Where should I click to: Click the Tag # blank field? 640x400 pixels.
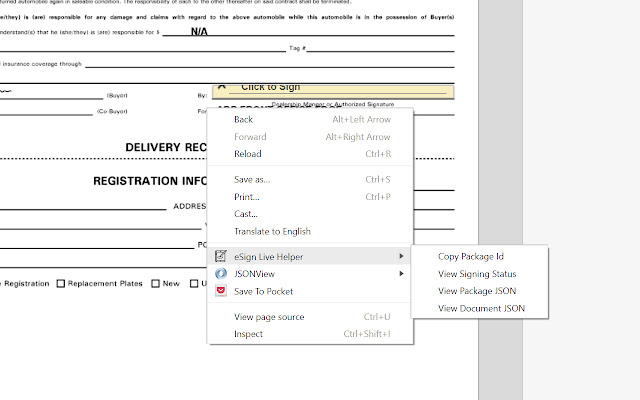[380, 48]
